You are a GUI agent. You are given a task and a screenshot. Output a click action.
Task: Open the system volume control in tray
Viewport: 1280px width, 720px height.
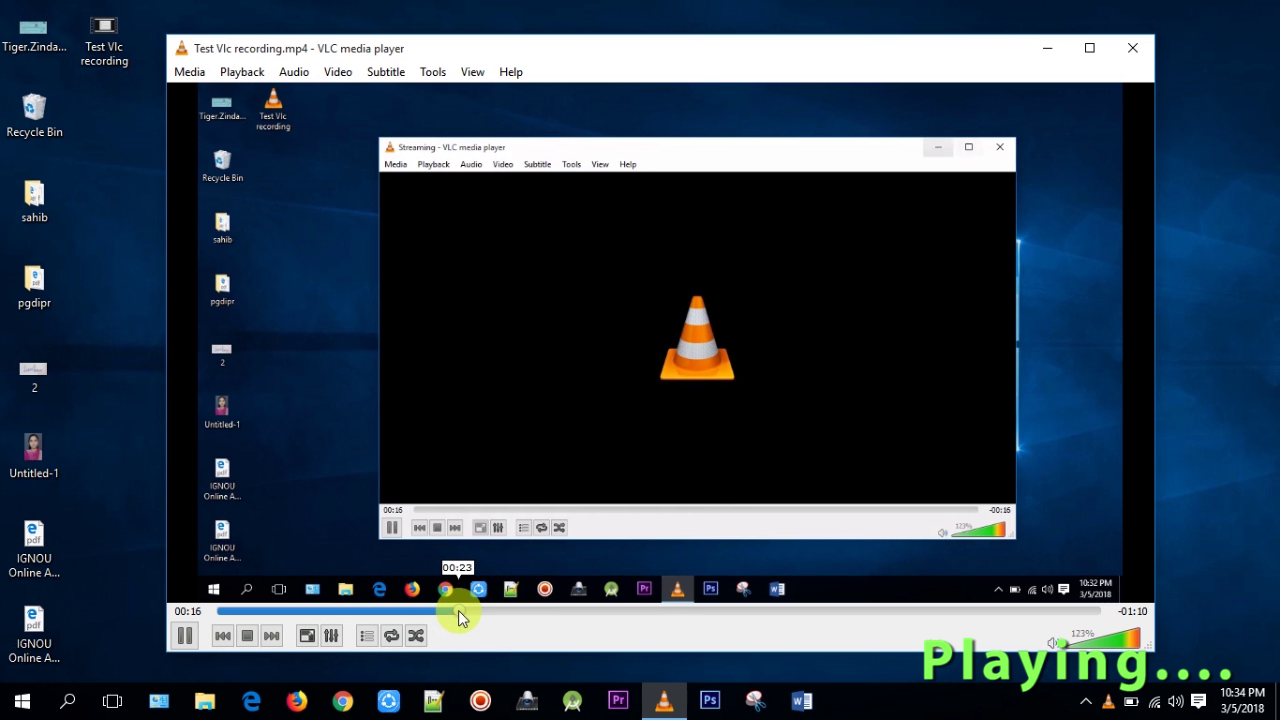(1176, 701)
